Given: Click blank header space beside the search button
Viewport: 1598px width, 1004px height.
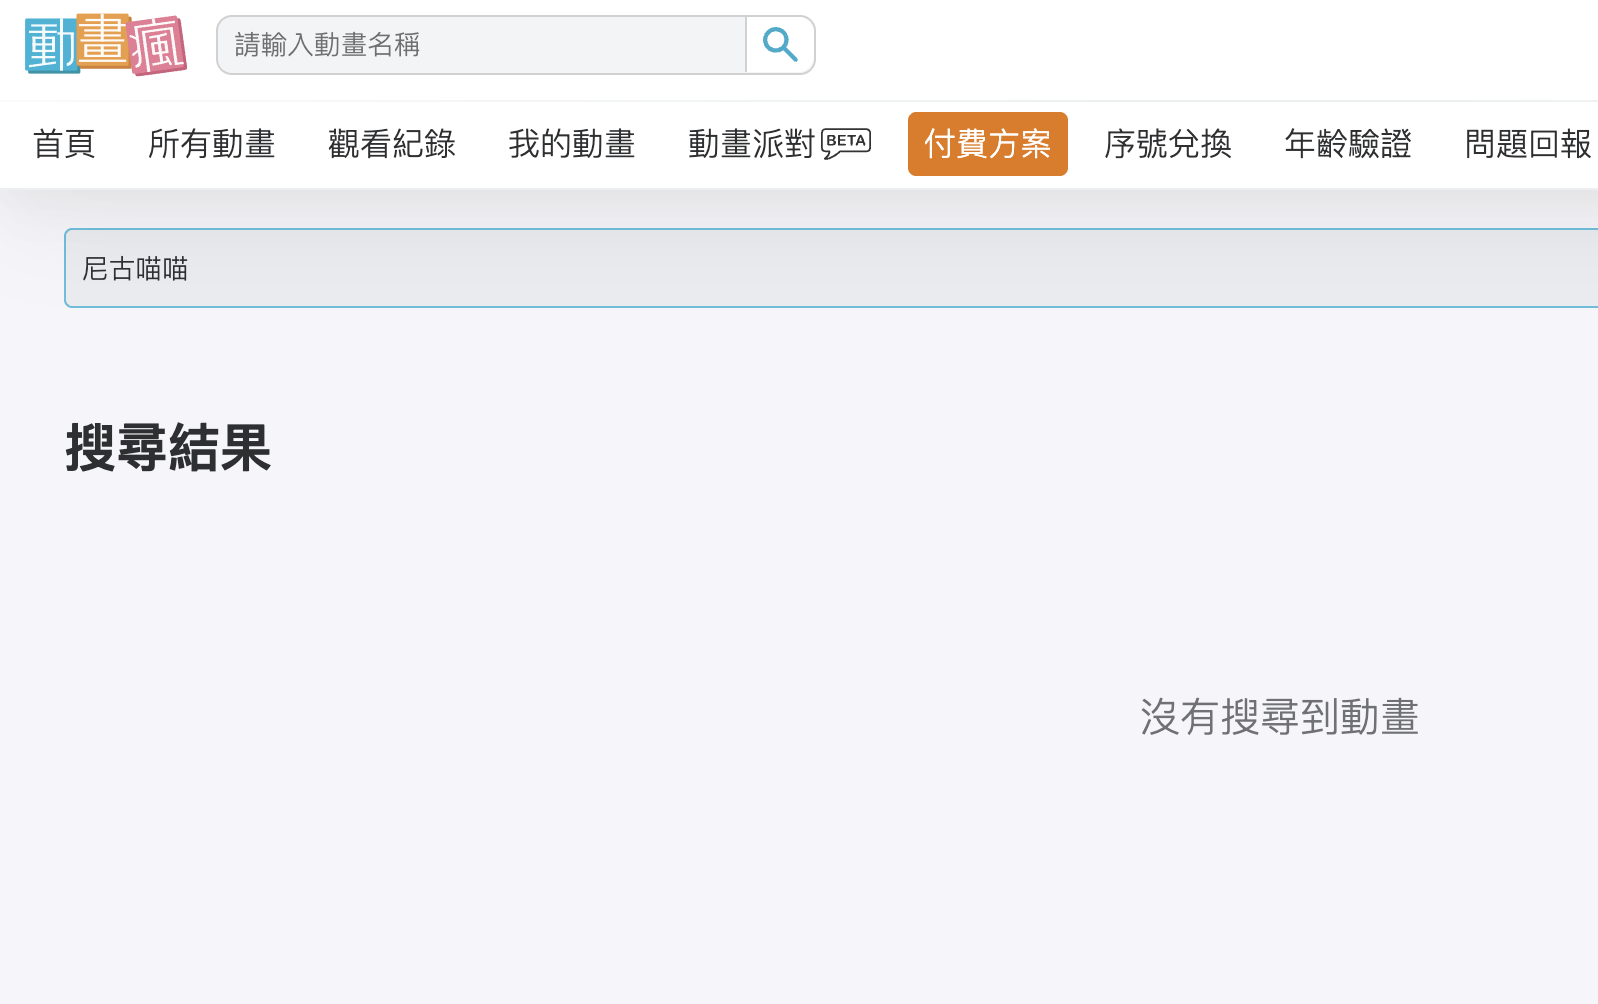Looking at the screenshot, I should tap(1200, 45).
